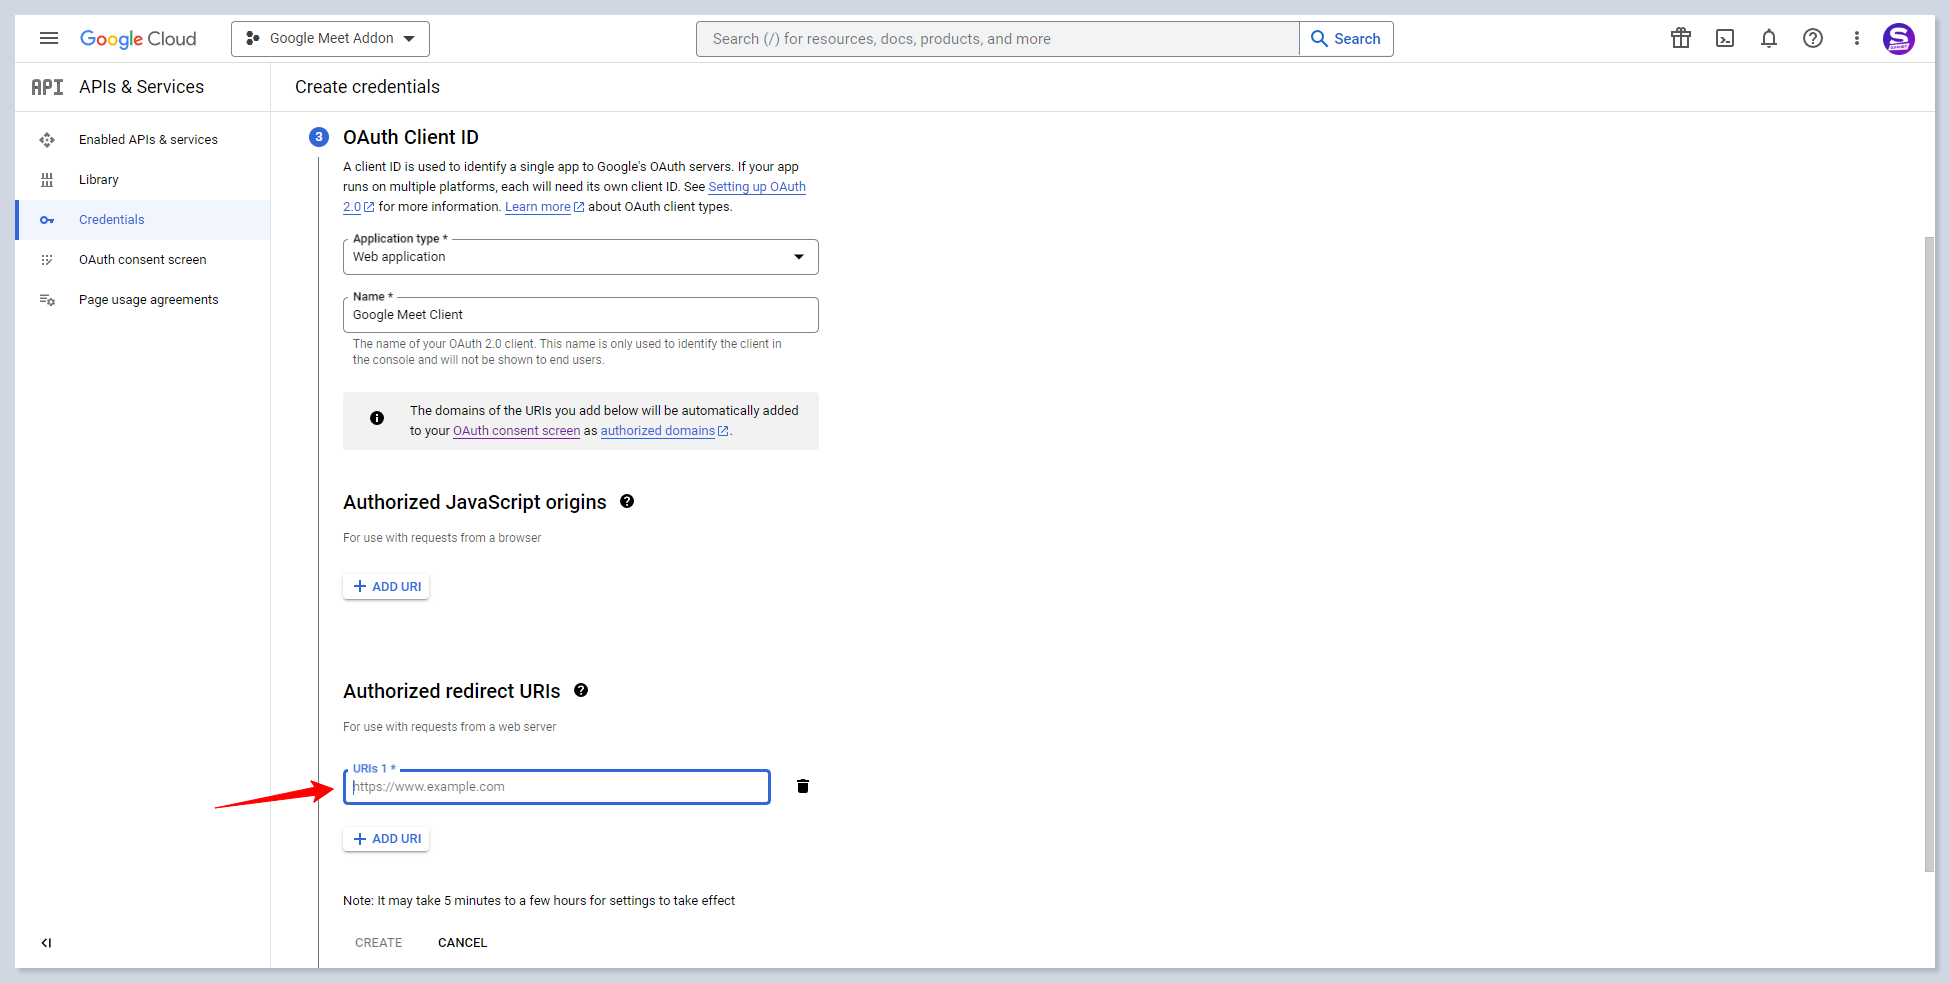
Task: Collapse the left navigation sidebar
Action: click(x=46, y=943)
